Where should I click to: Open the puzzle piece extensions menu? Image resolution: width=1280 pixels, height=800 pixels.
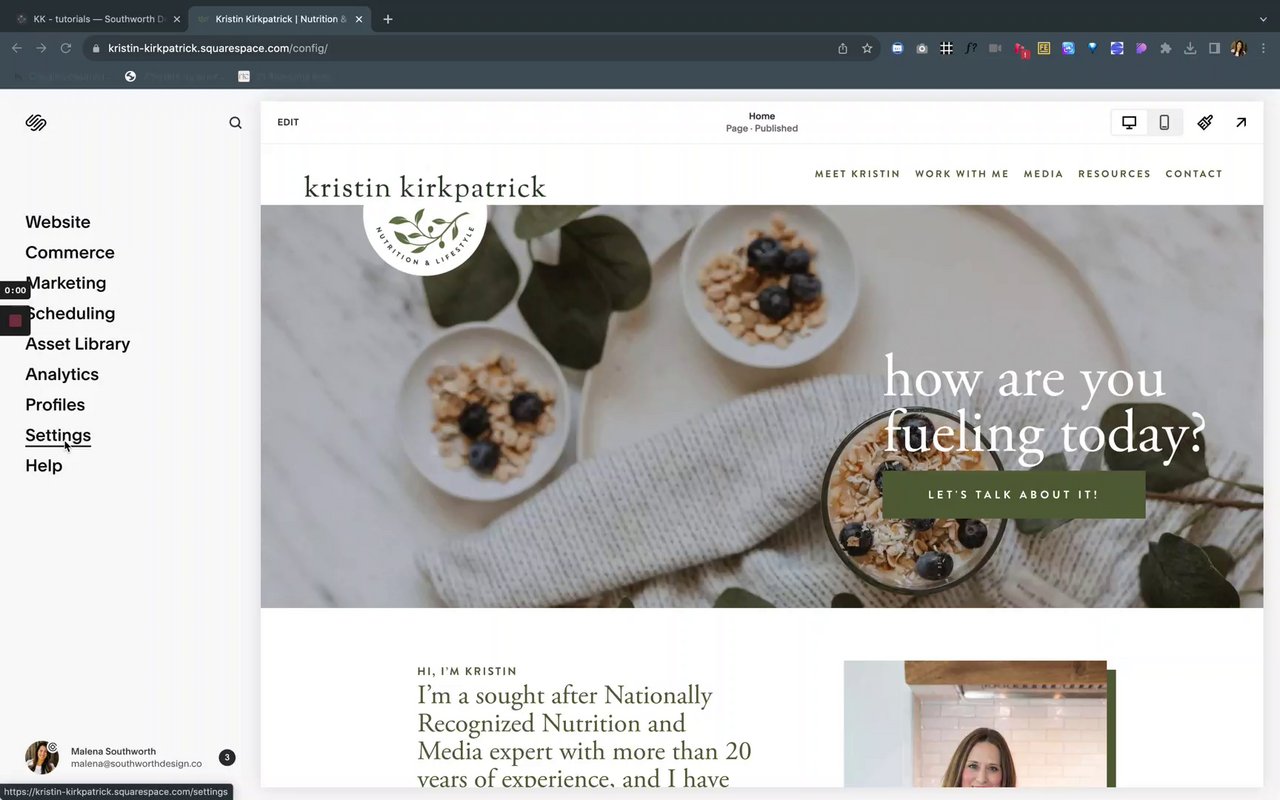(1166, 48)
